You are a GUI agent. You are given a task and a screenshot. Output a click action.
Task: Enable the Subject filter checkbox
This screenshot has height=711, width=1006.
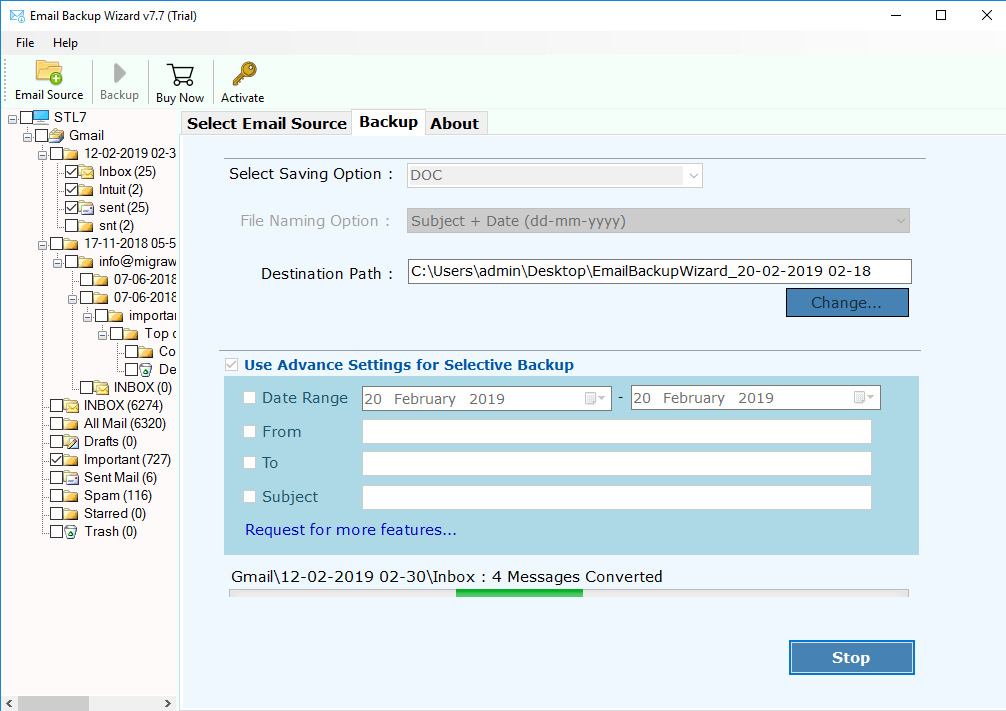click(250, 497)
